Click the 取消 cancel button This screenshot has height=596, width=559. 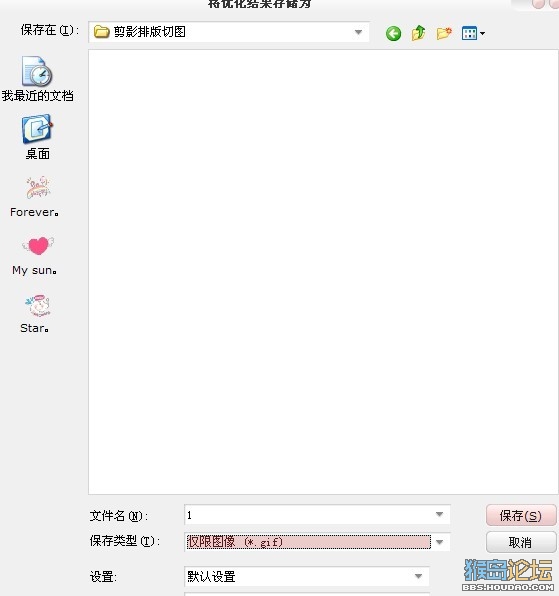tap(521, 542)
